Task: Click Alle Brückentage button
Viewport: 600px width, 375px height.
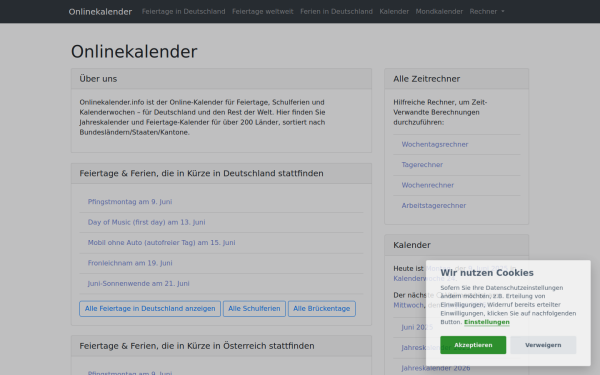Action: click(321, 309)
